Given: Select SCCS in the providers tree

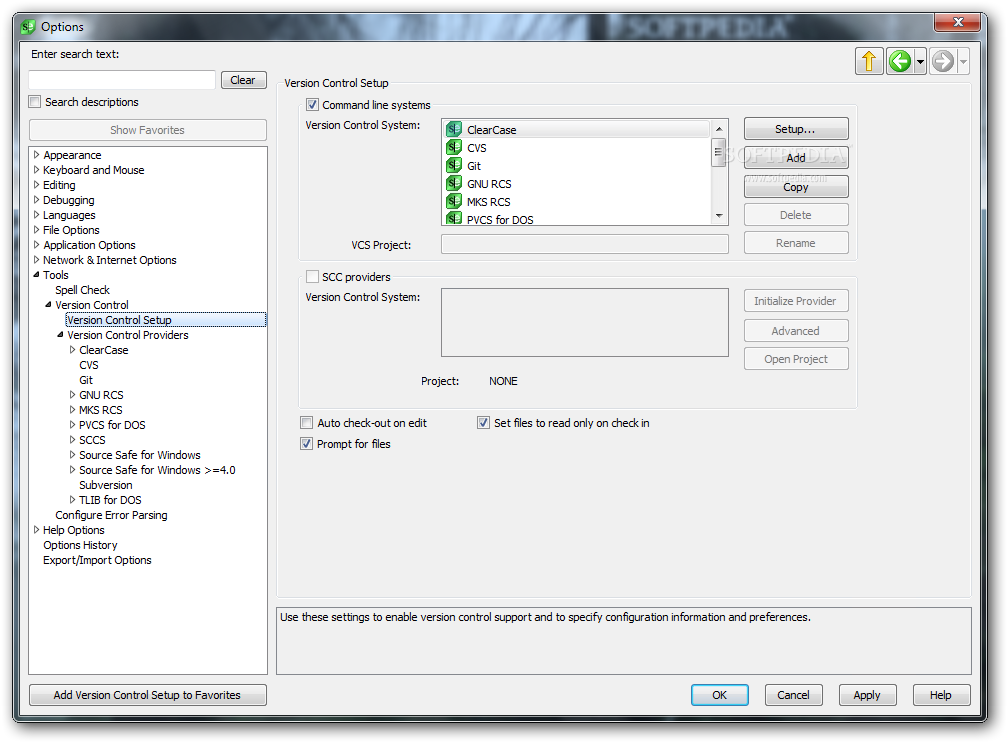Looking at the screenshot, I should coord(92,440).
